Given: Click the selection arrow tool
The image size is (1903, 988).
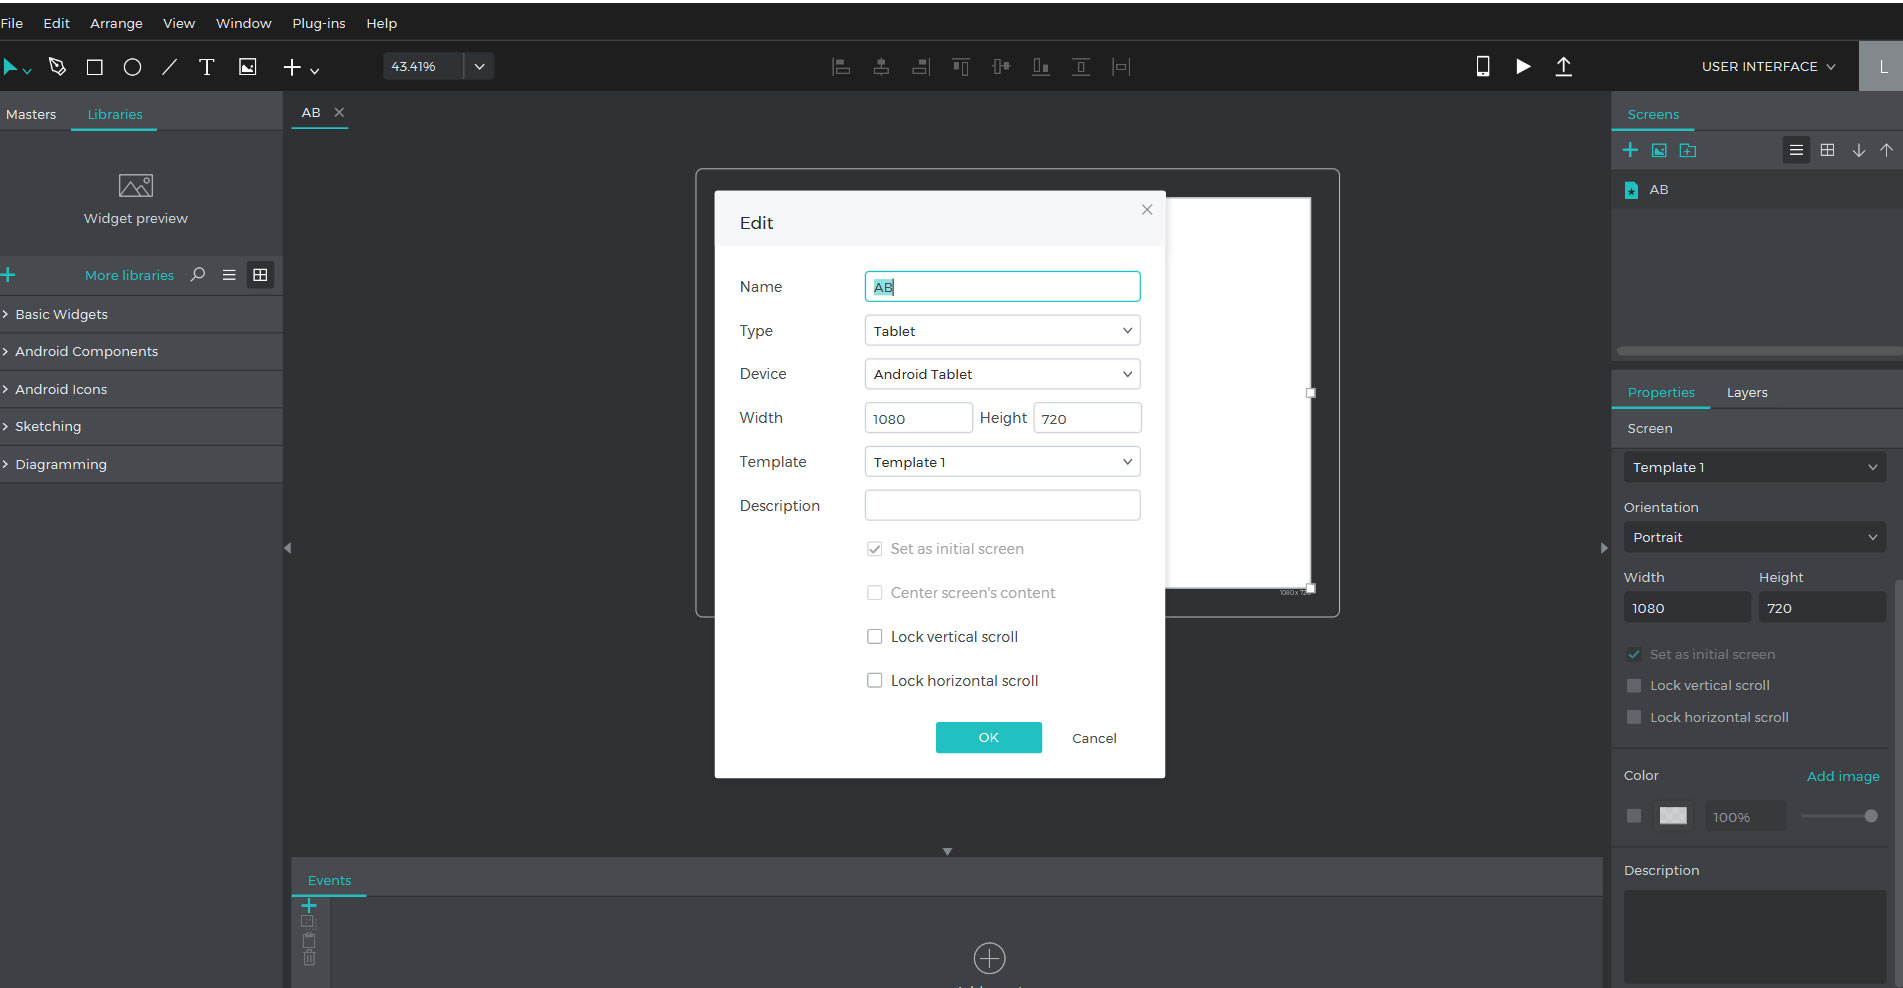Looking at the screenshot, I should coord(11,67).
